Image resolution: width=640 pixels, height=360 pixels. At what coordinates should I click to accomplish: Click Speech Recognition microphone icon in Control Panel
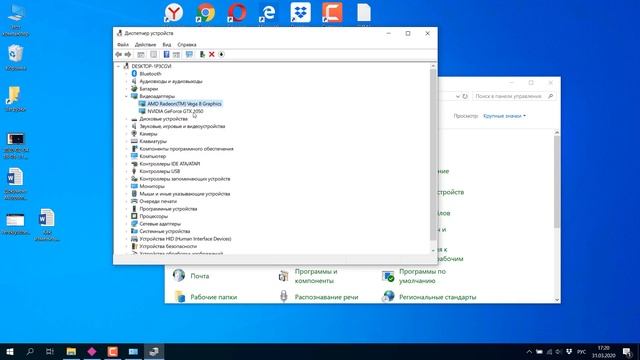pos(284,296)
